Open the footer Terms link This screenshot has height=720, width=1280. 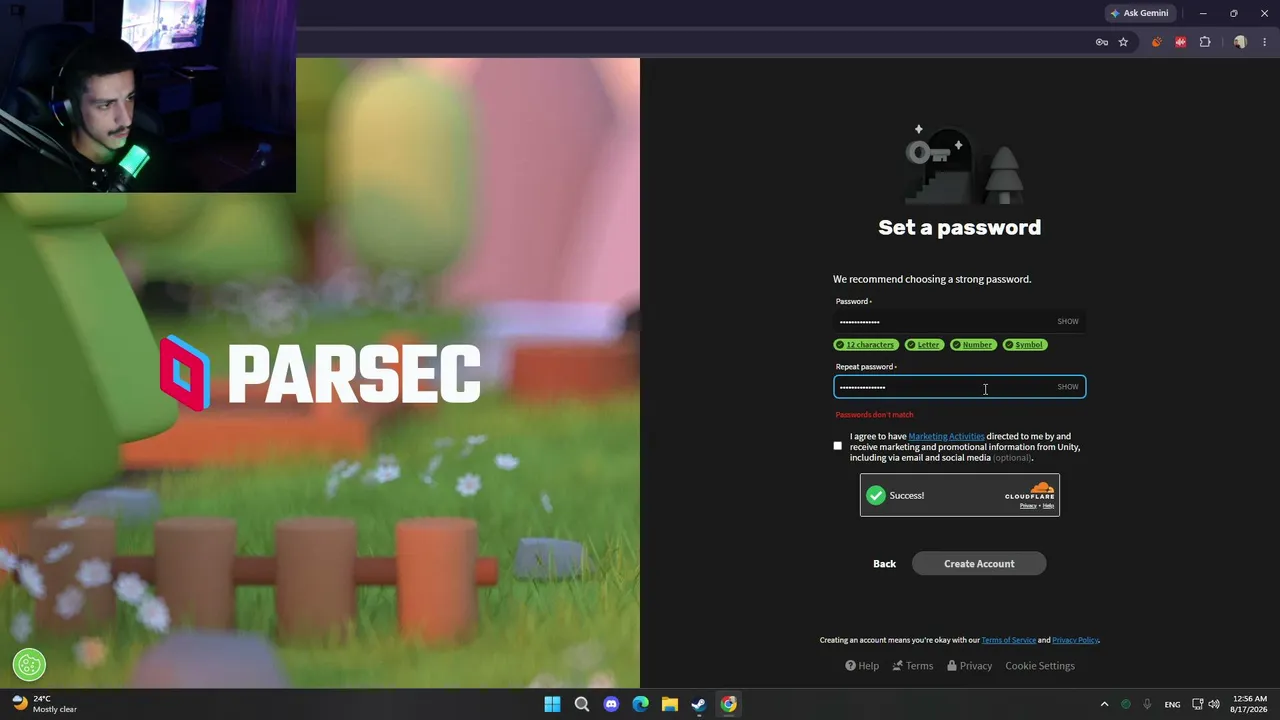pyautogui.click(x=913, y=666)
